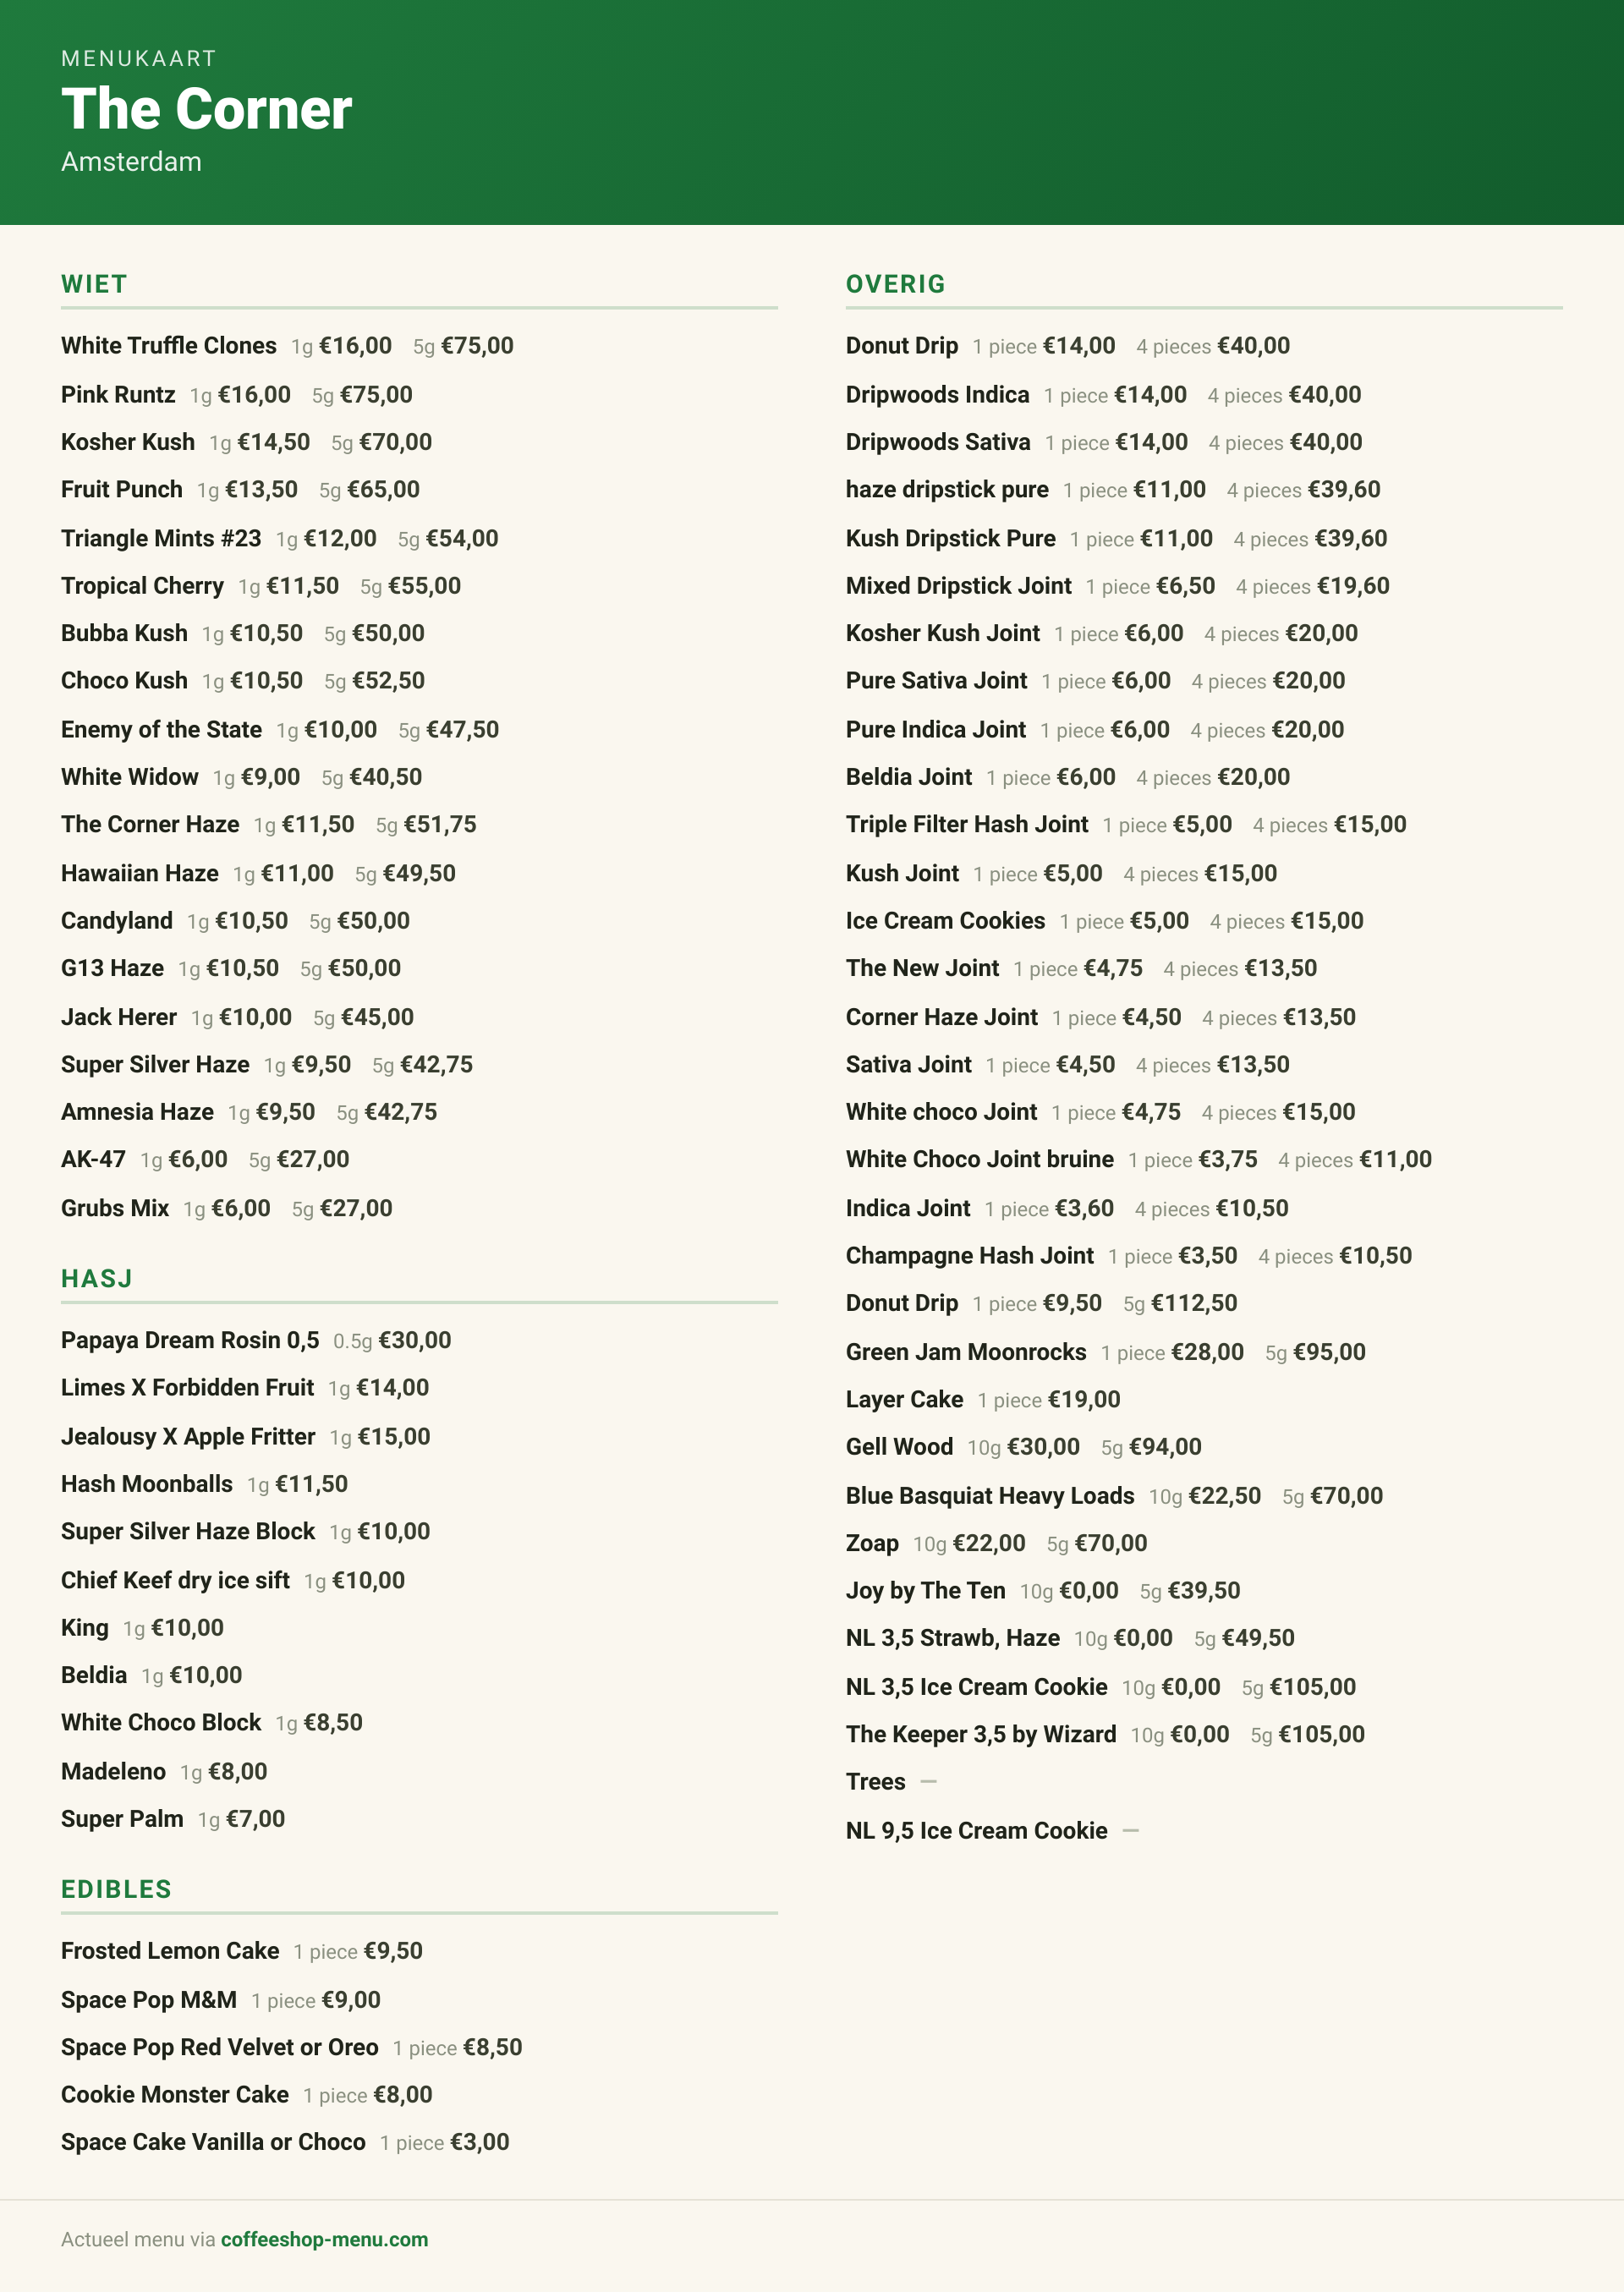Select the HASJ section heading
This screenshot has height=2292, width=1624.
[97, 1279]
